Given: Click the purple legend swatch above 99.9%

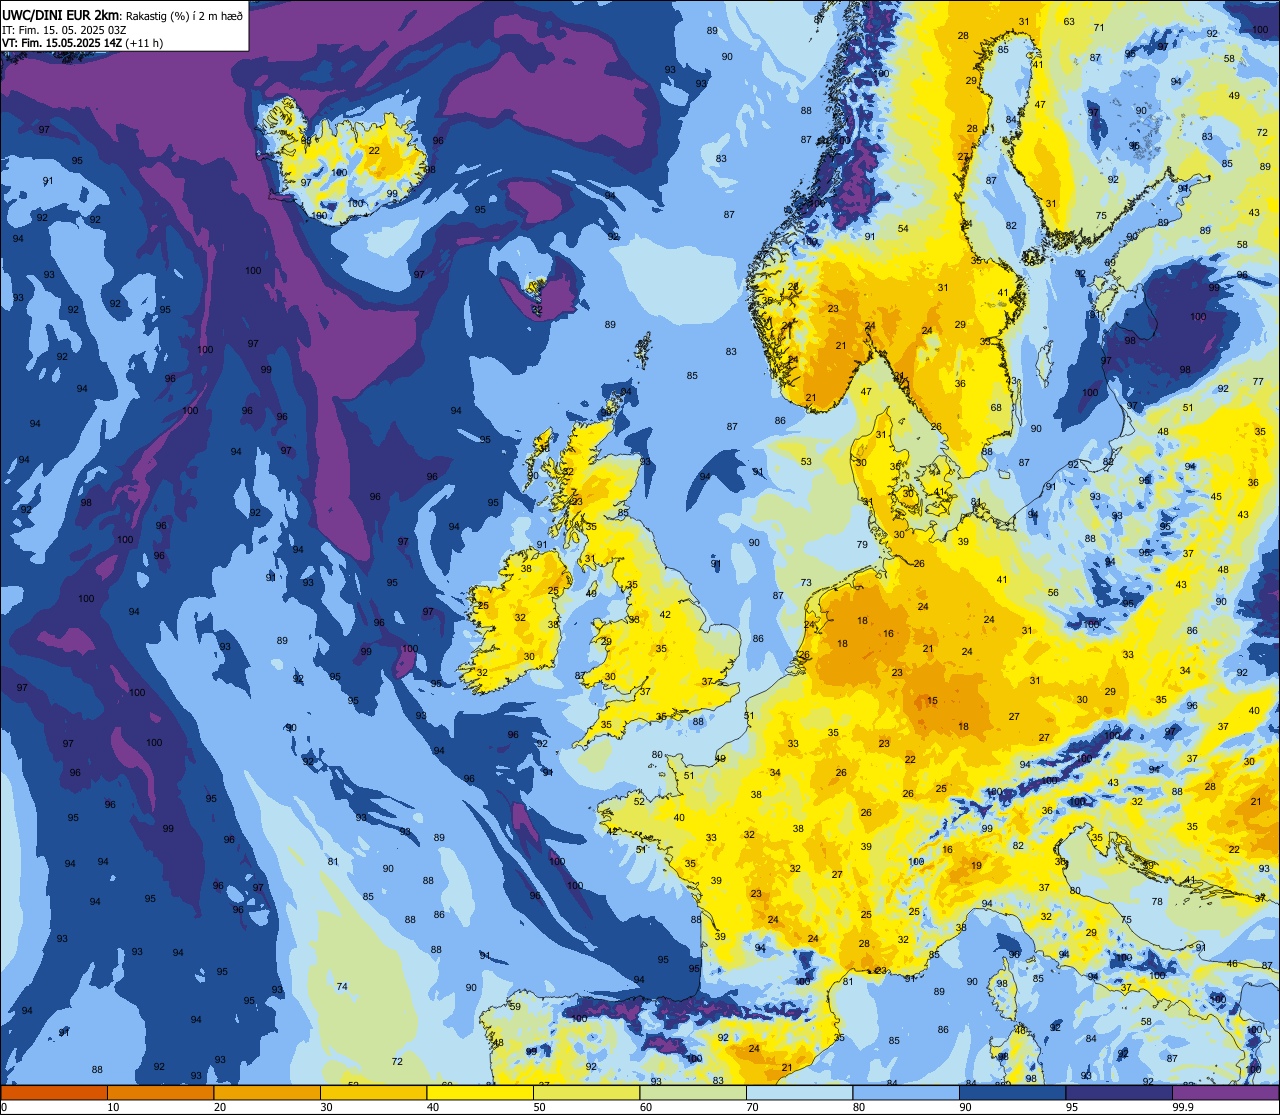Looking at the screenshot, I should click(1226, 1092).
